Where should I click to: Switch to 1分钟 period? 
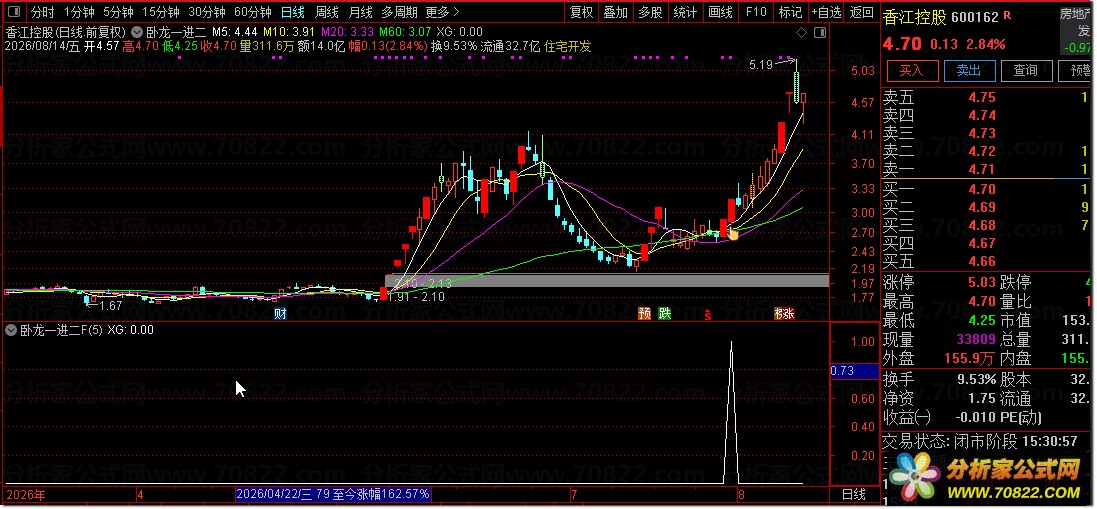pyautogui.click(x=79, y=12)
